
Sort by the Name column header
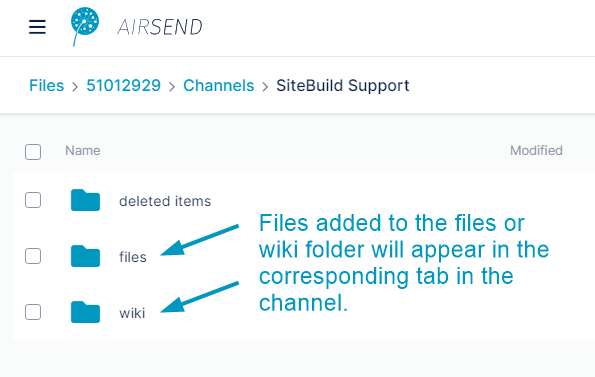click(83, 151)
